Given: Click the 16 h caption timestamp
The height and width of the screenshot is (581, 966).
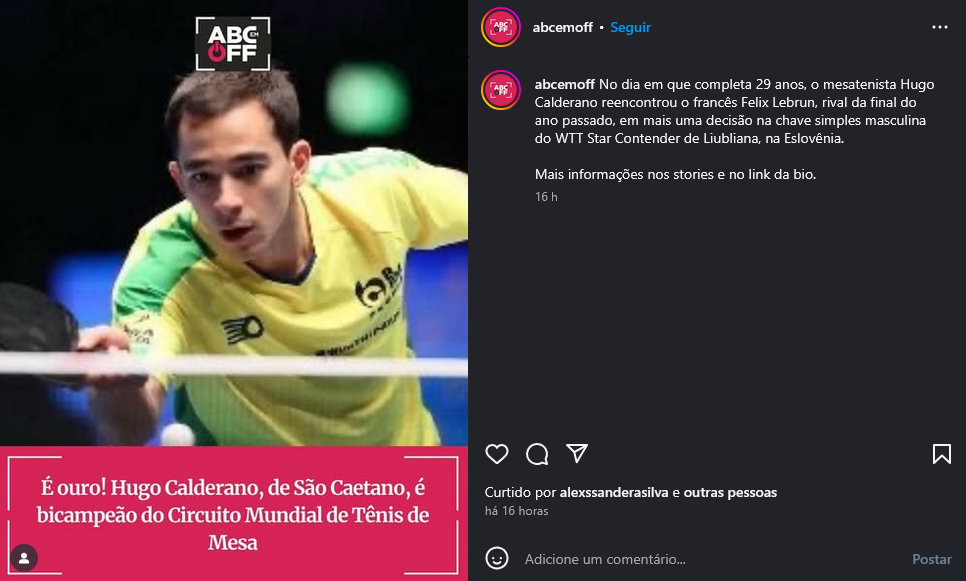Looking at the screenshot, I should click(x=546, y=197).
